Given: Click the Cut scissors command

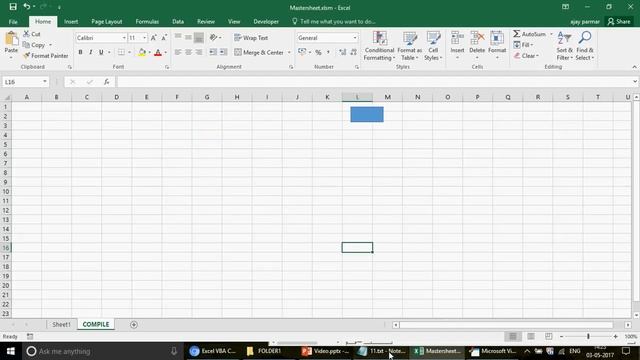Looking at the screenshot, I should pos(32,34).
